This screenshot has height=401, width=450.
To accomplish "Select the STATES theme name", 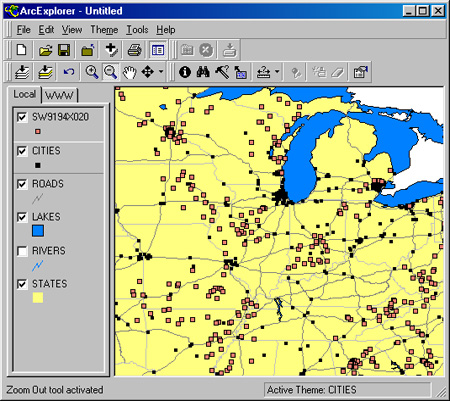I will pos(50,284).
